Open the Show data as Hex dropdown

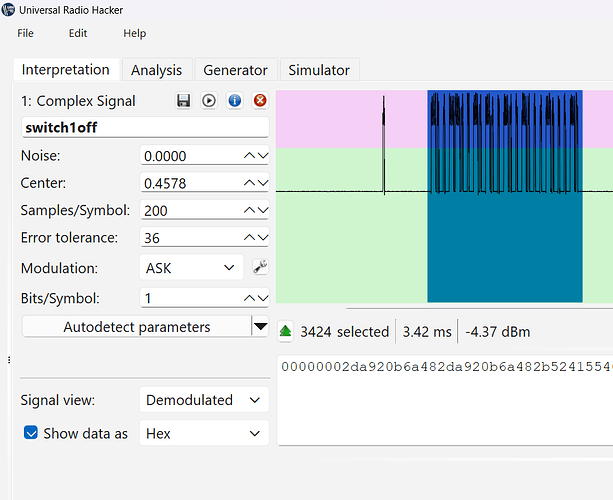coord(204,433)
